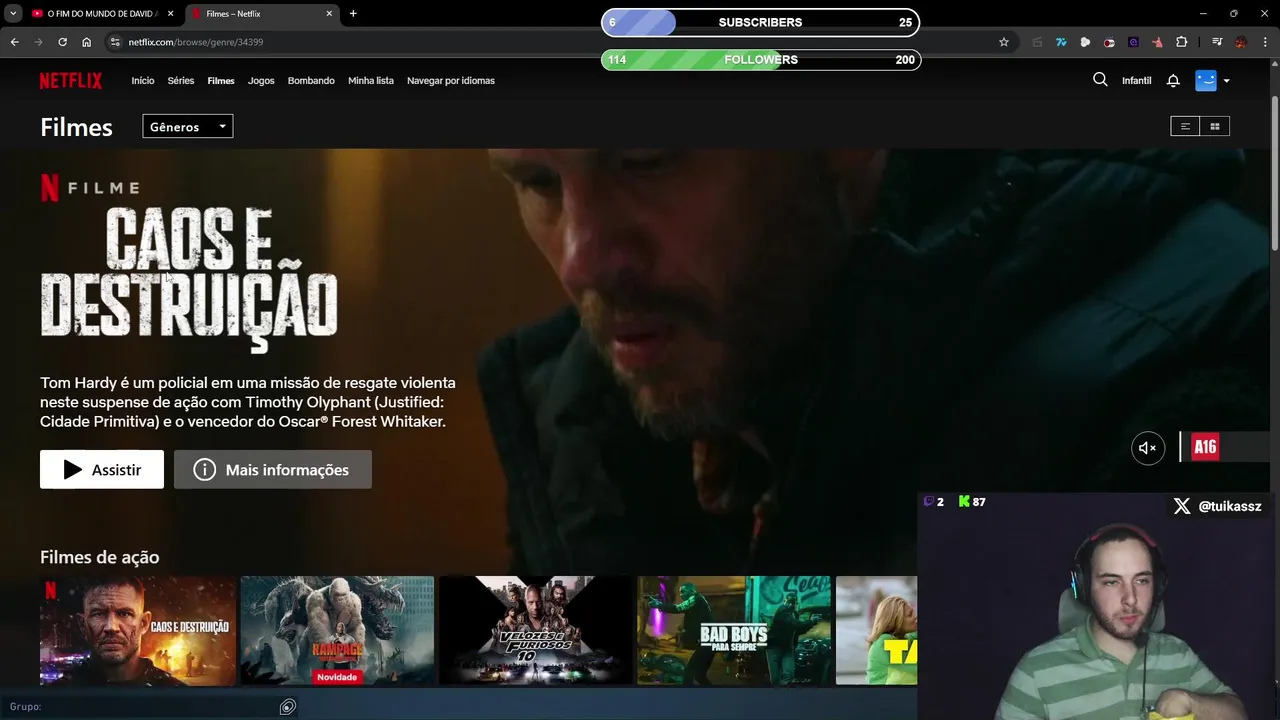Image resolution: width=1280 pixels, height=720 pixels.
Task: Go to Netflix logo home
Action: point(71,81)
